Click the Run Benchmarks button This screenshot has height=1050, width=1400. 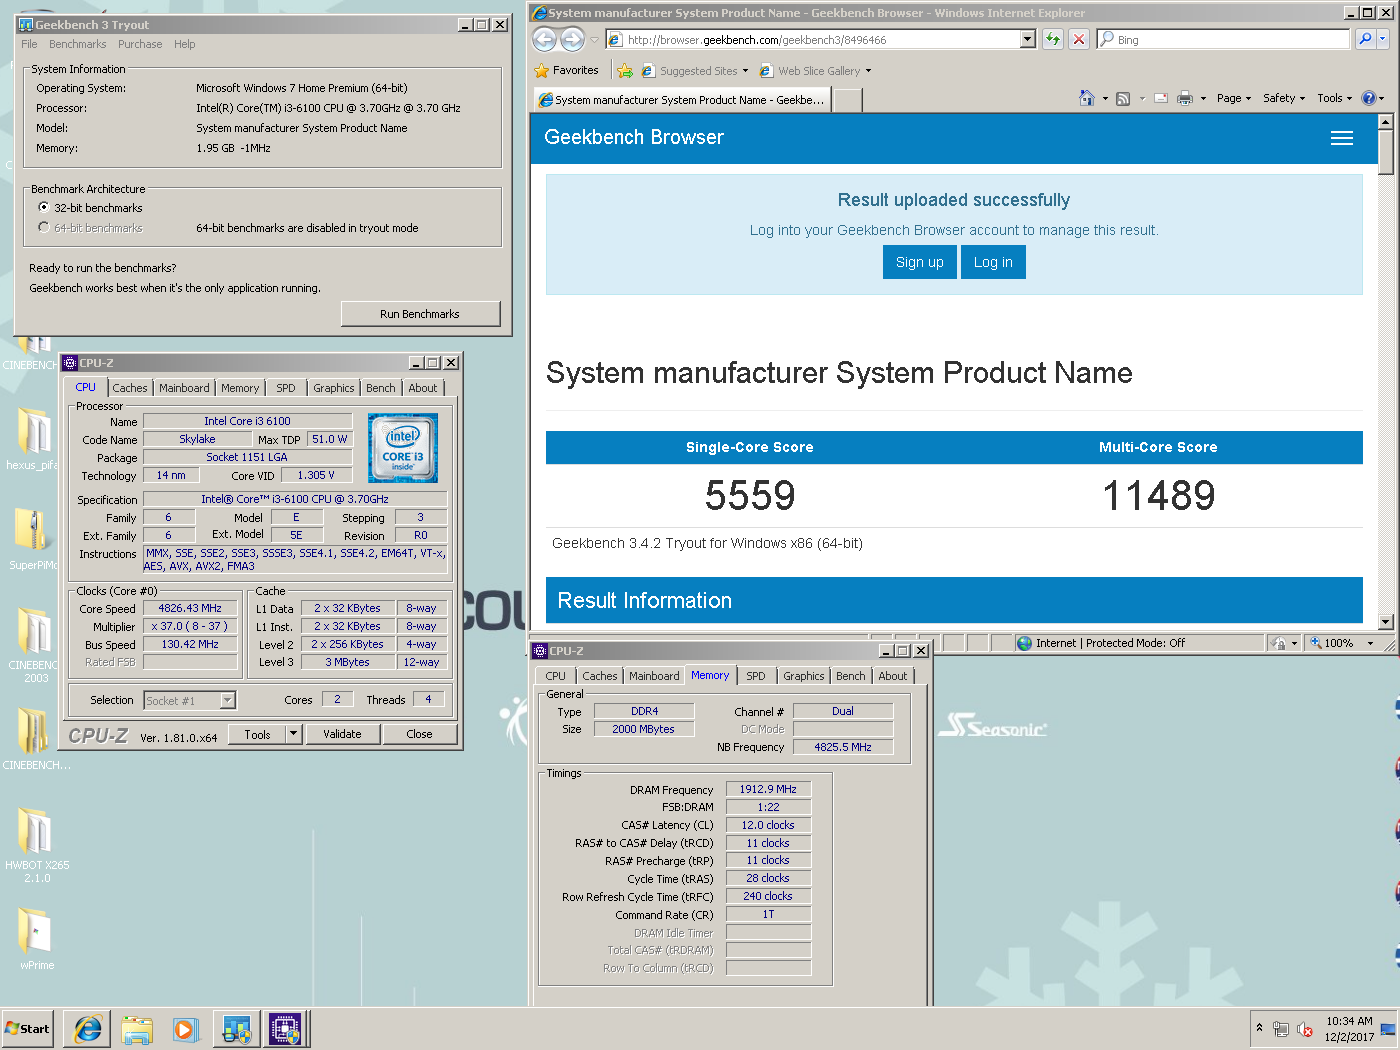[x=420, y=314]
